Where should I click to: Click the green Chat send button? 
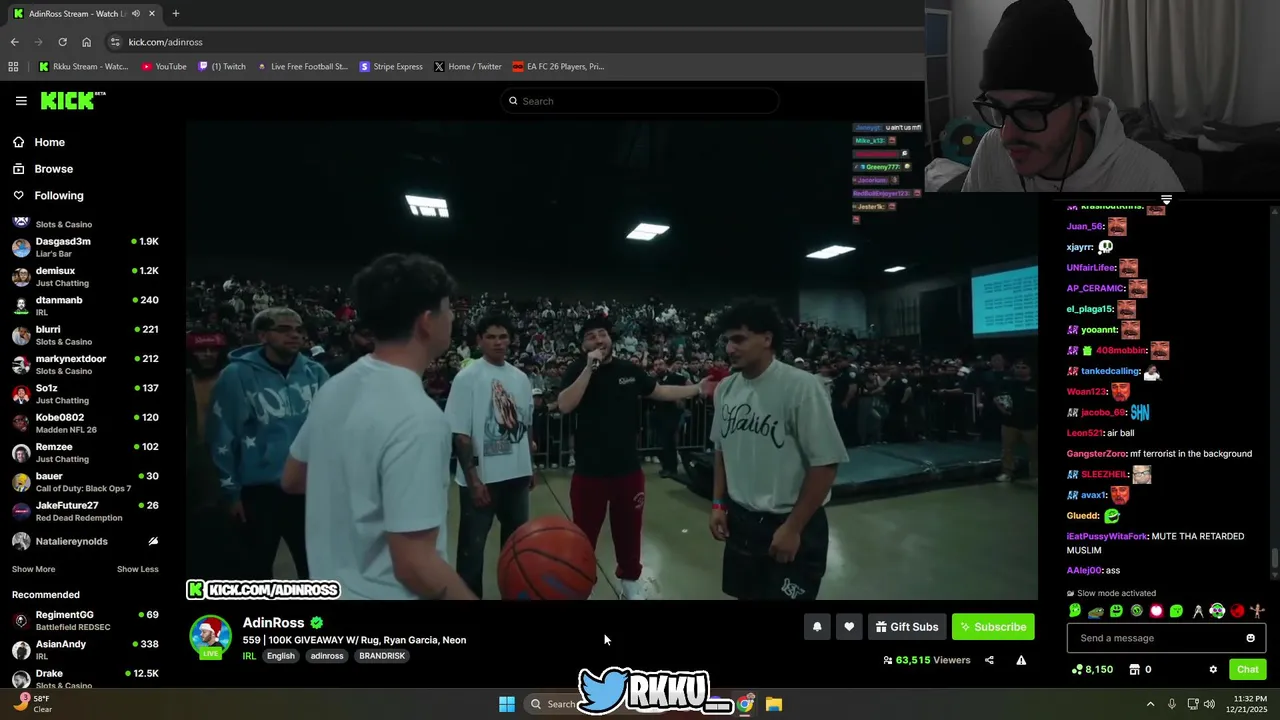click(1247, 670)
